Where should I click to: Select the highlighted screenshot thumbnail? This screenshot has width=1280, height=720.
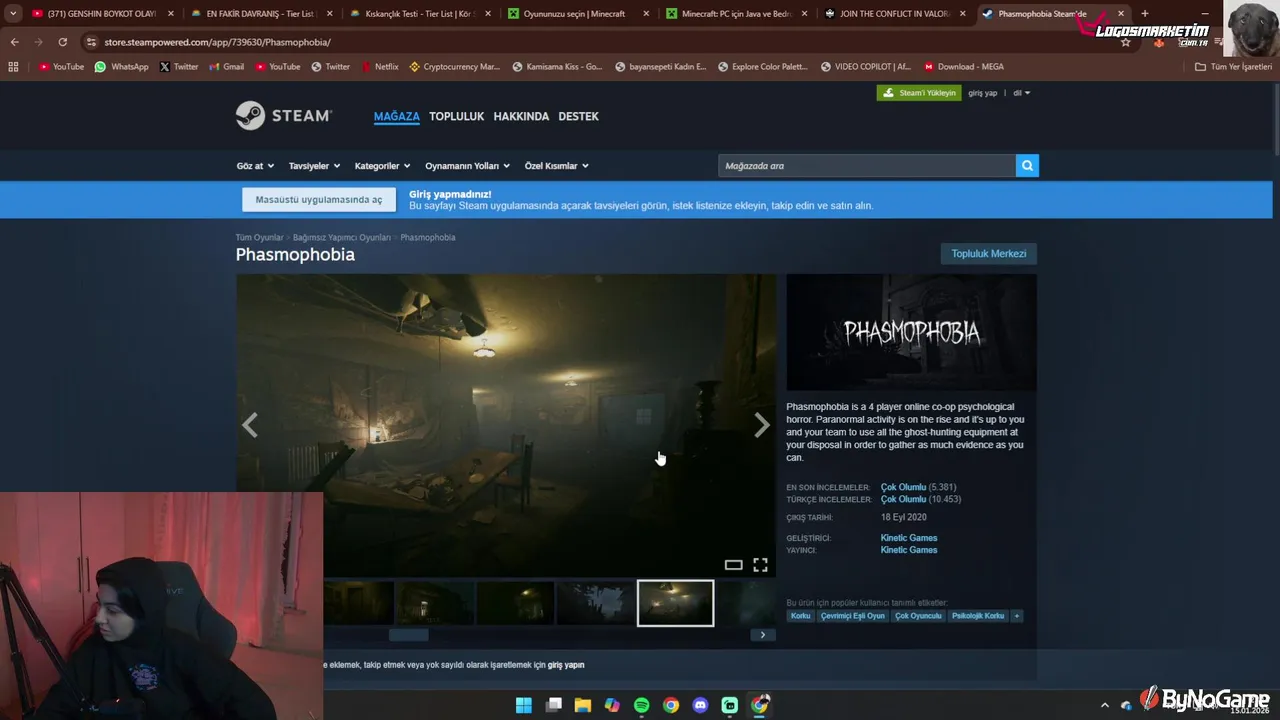(x=676, y=603)
